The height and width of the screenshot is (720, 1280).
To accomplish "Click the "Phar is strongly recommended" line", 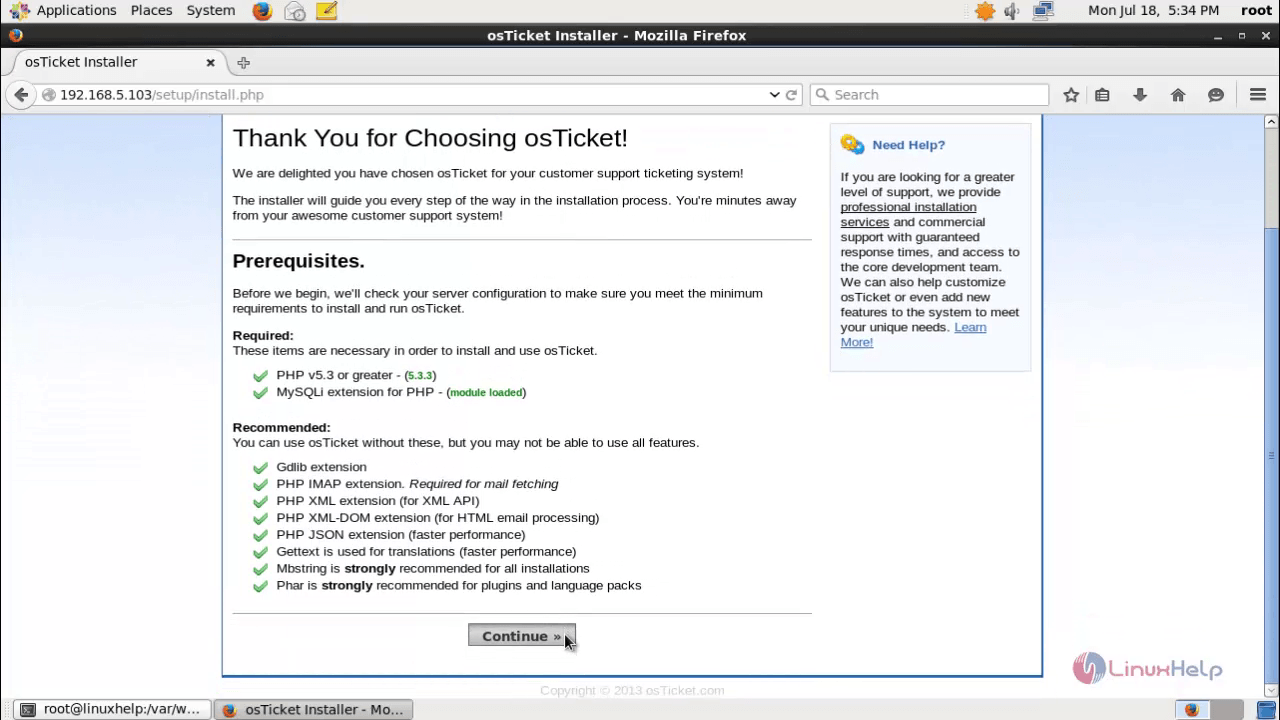I will (459, 585).
